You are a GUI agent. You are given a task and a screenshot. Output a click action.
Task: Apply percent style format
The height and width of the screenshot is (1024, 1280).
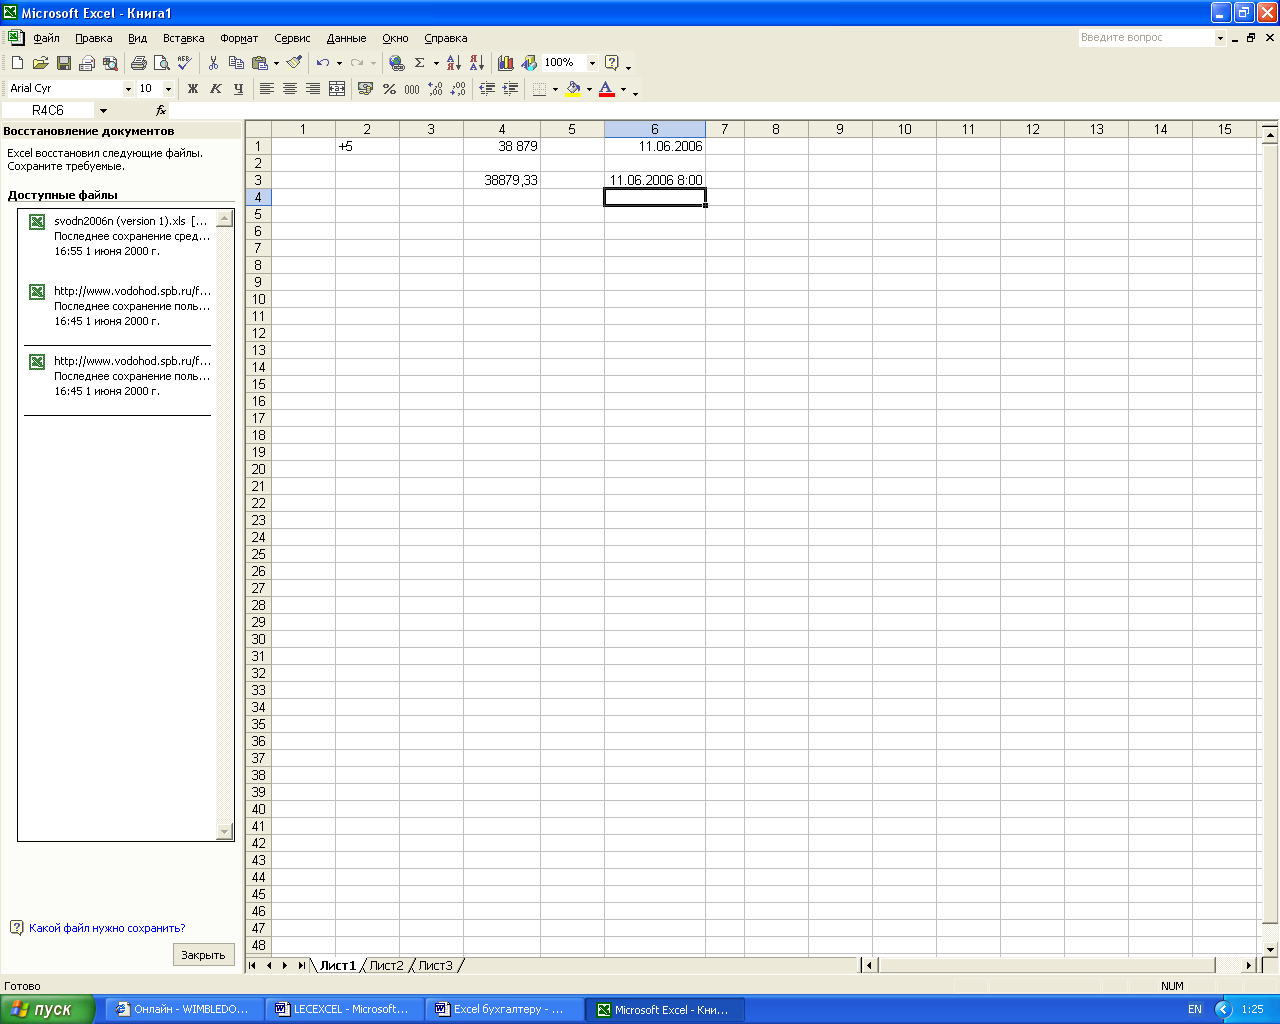point(389,89)
